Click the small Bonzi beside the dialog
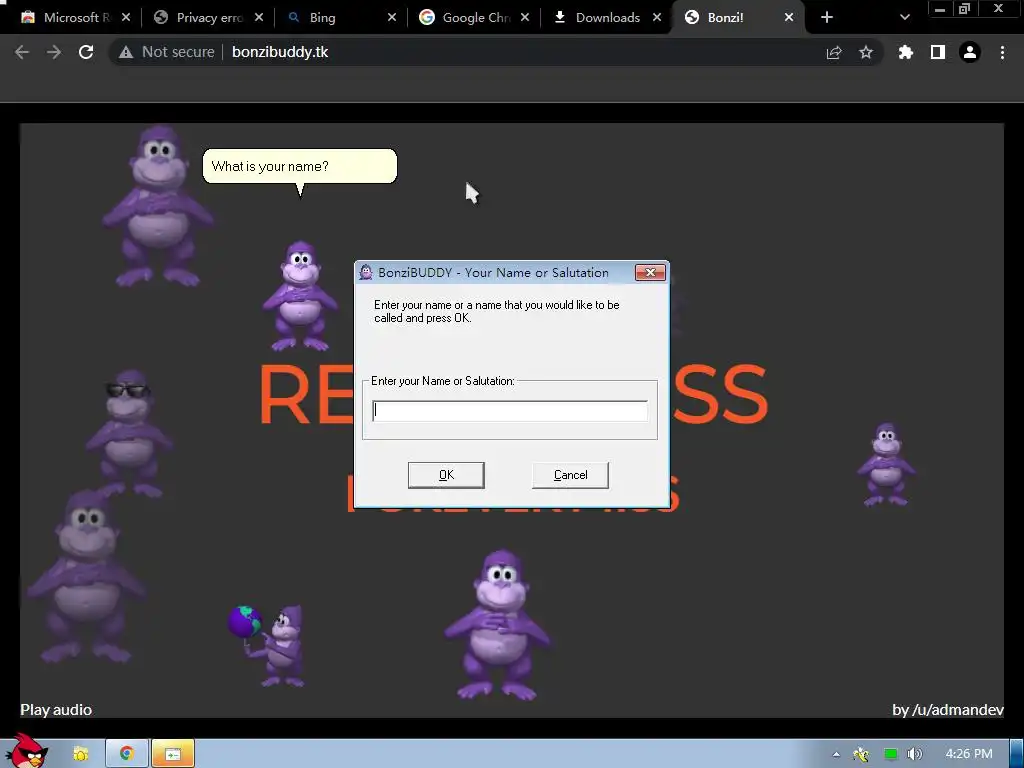 coord(300,296)
